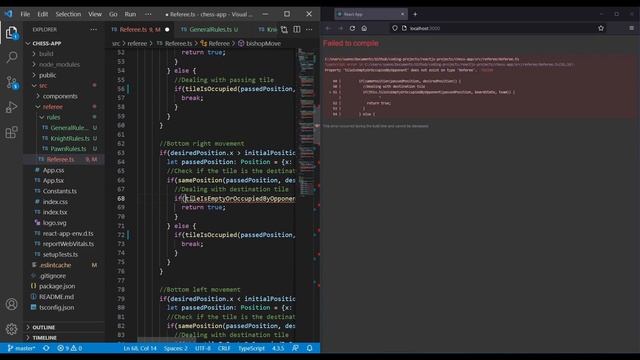Open the Selection menu
The image size is (640, 360).
[x=68, y=14]
